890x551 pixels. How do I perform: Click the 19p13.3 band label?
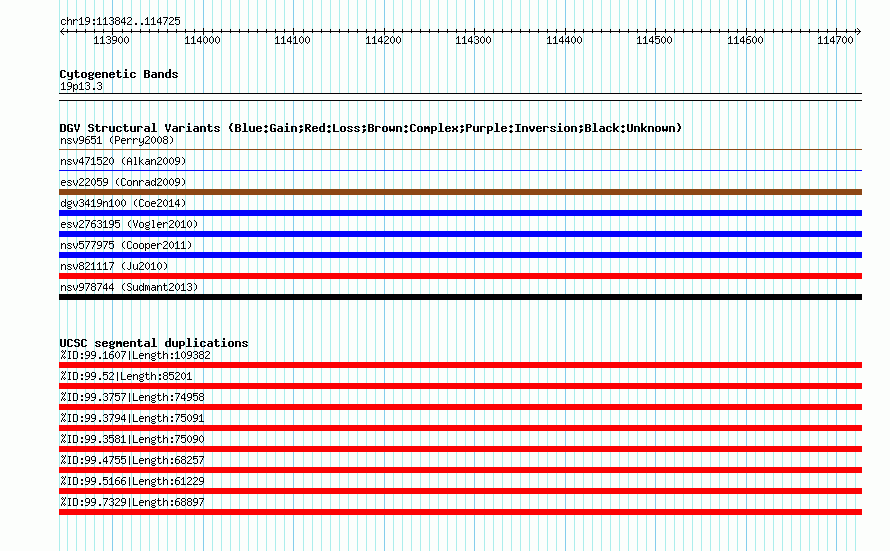click(x=81, y=86)
